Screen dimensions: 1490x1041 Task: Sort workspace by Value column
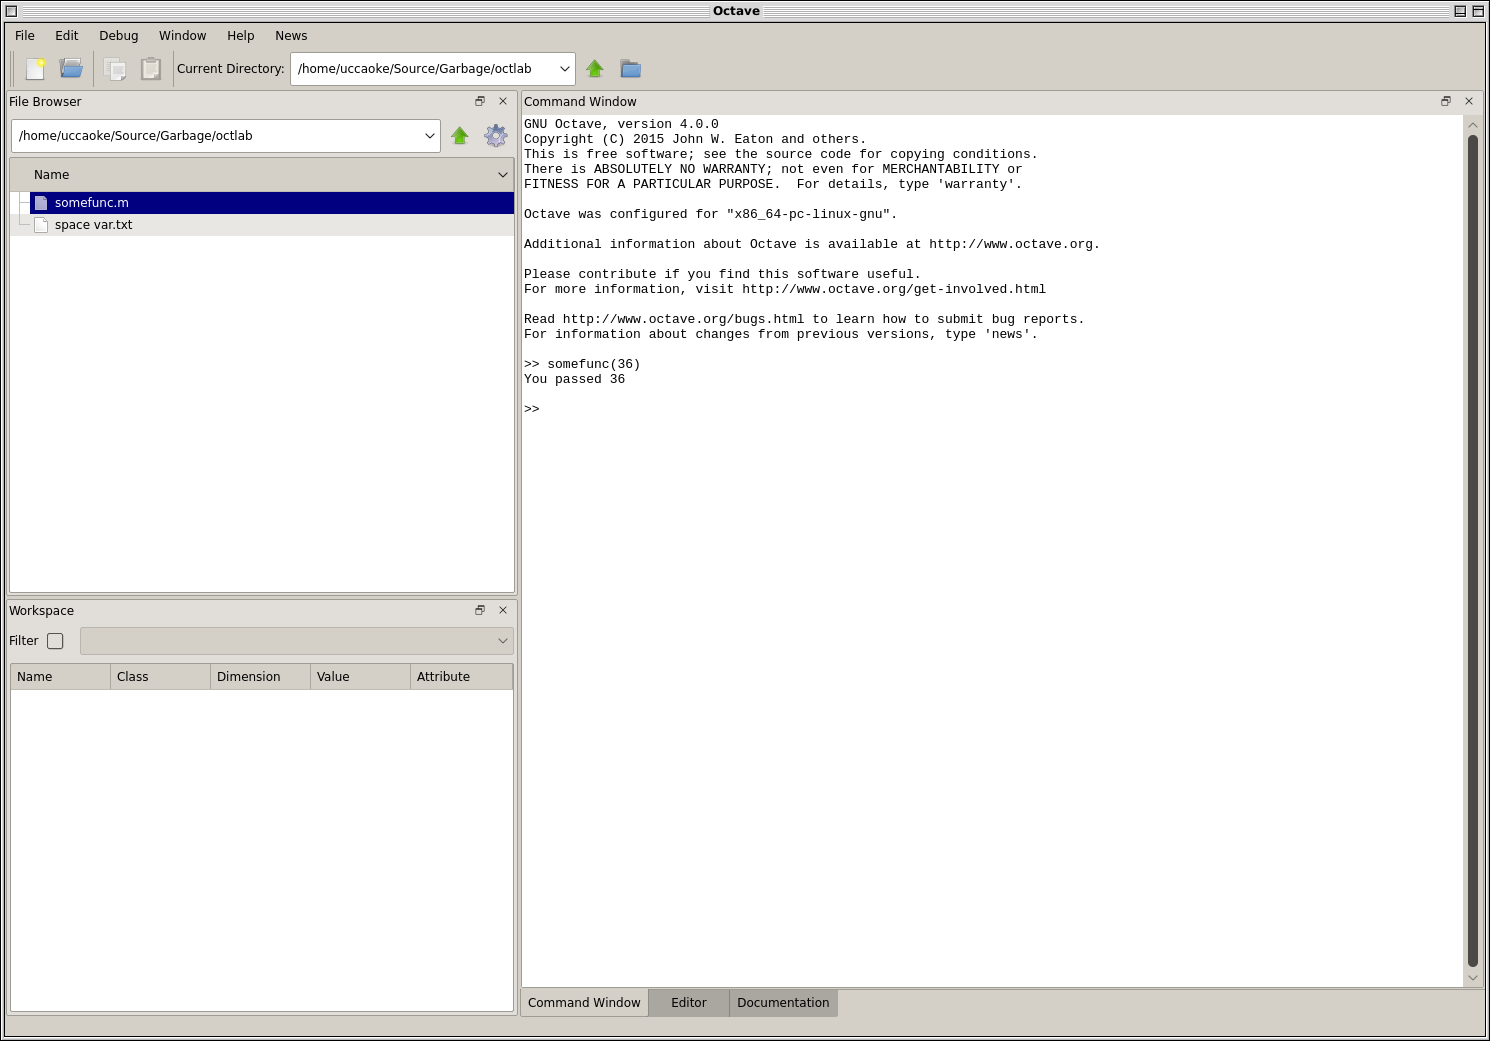point(360,677)
